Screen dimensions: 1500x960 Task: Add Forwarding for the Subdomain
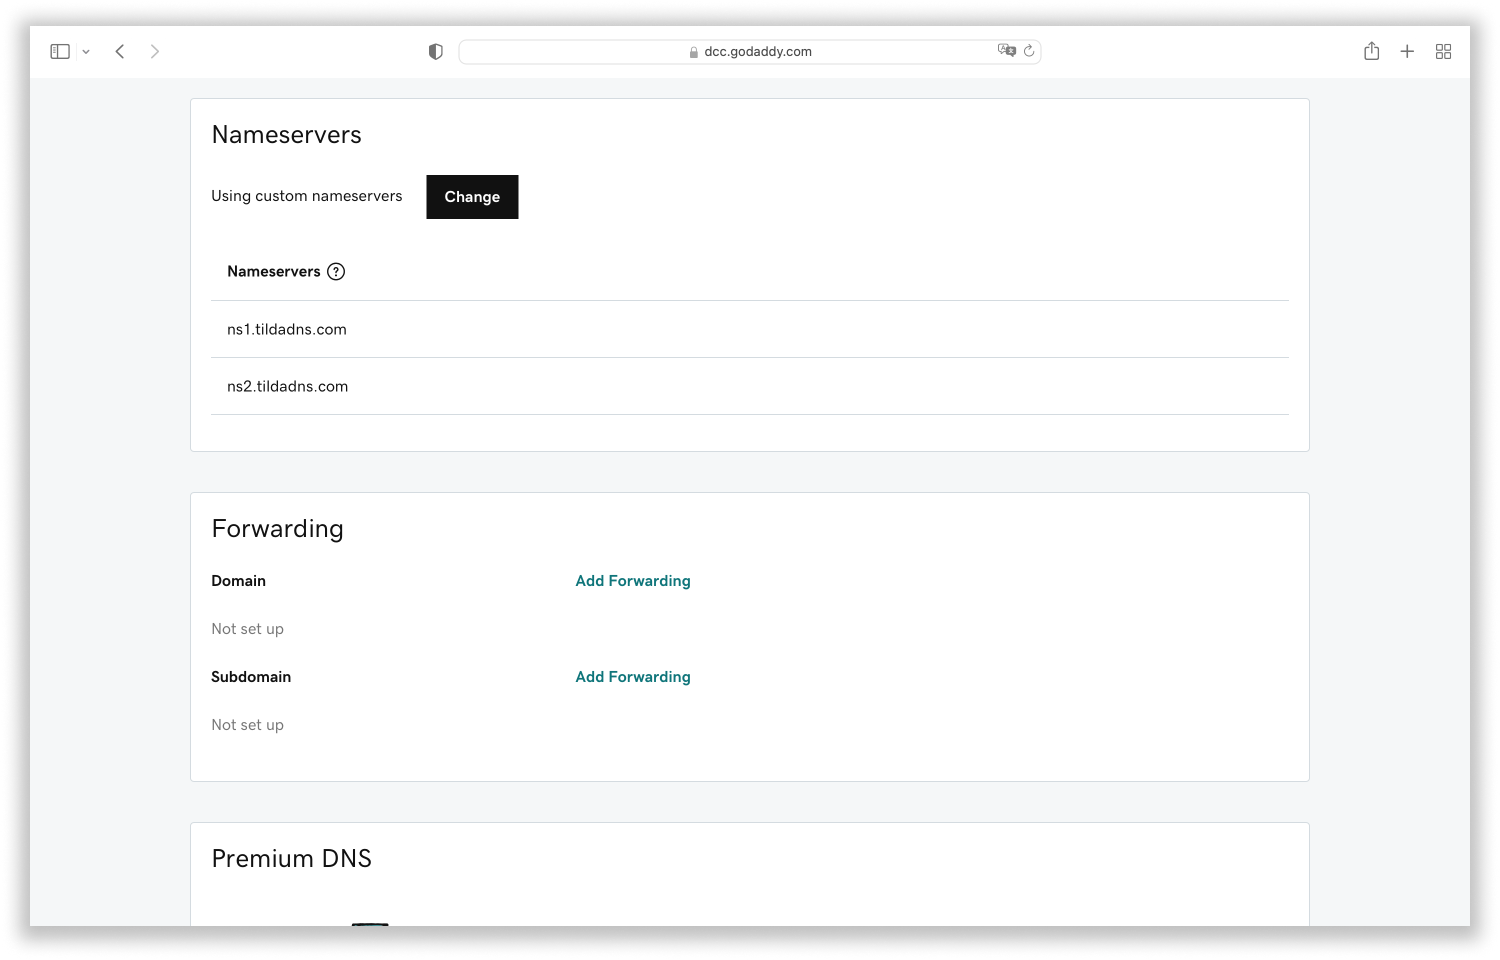tap(632, 676)
